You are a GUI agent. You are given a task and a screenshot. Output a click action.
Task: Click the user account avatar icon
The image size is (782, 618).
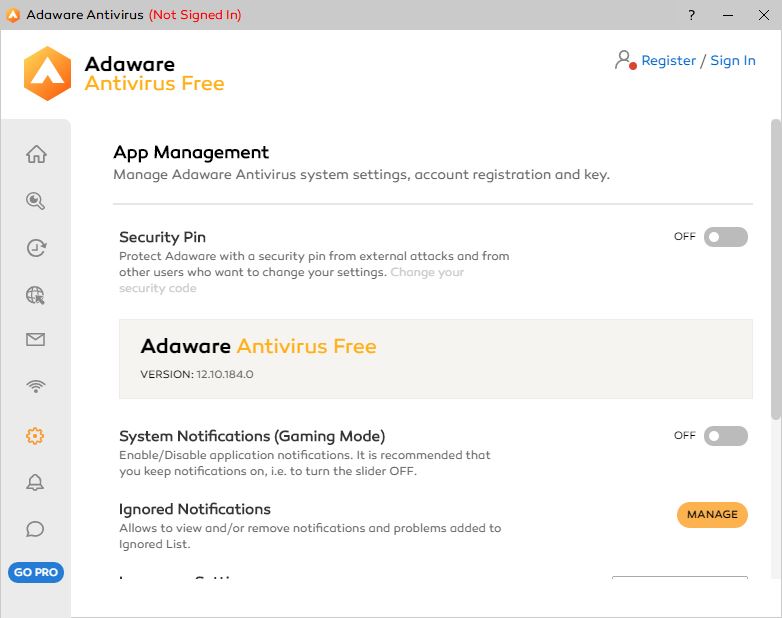625,60
